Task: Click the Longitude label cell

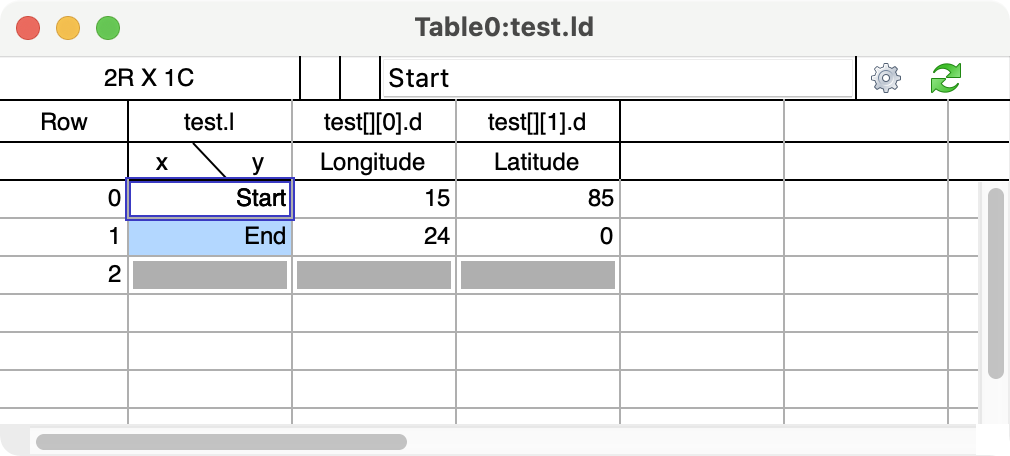Action: pos(374,162)
